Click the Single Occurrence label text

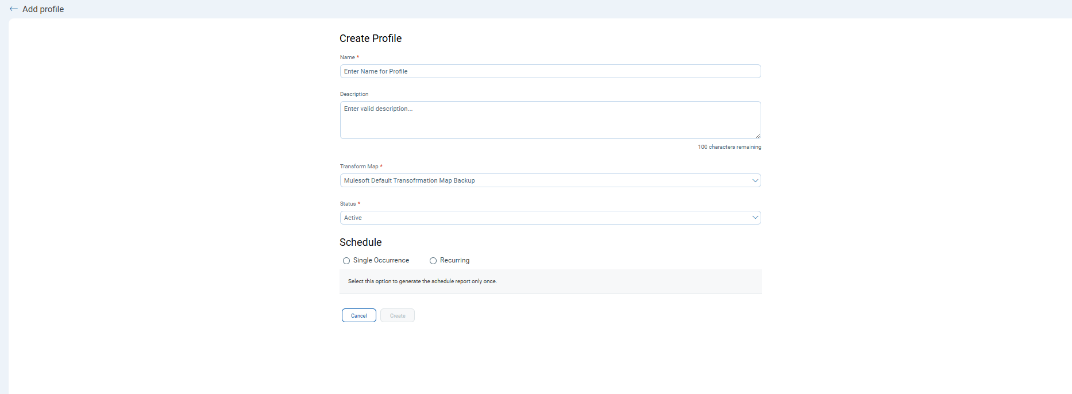[381, 261]
